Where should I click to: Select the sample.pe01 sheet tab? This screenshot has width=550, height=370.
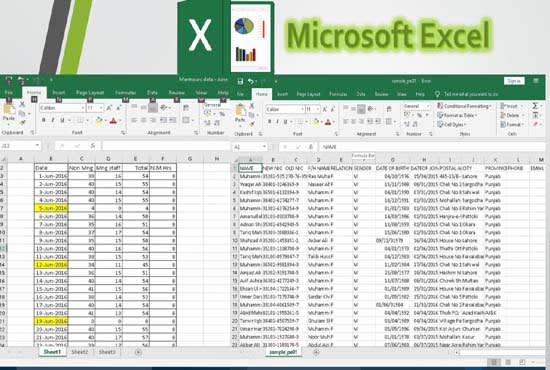point(283,352)
